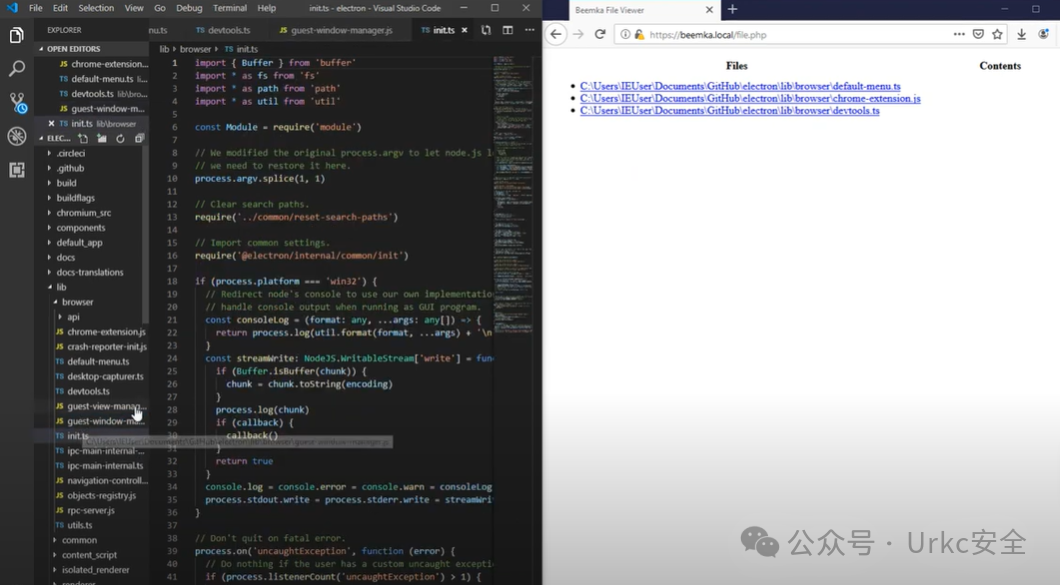Open the Debug menu

[189, 8]
